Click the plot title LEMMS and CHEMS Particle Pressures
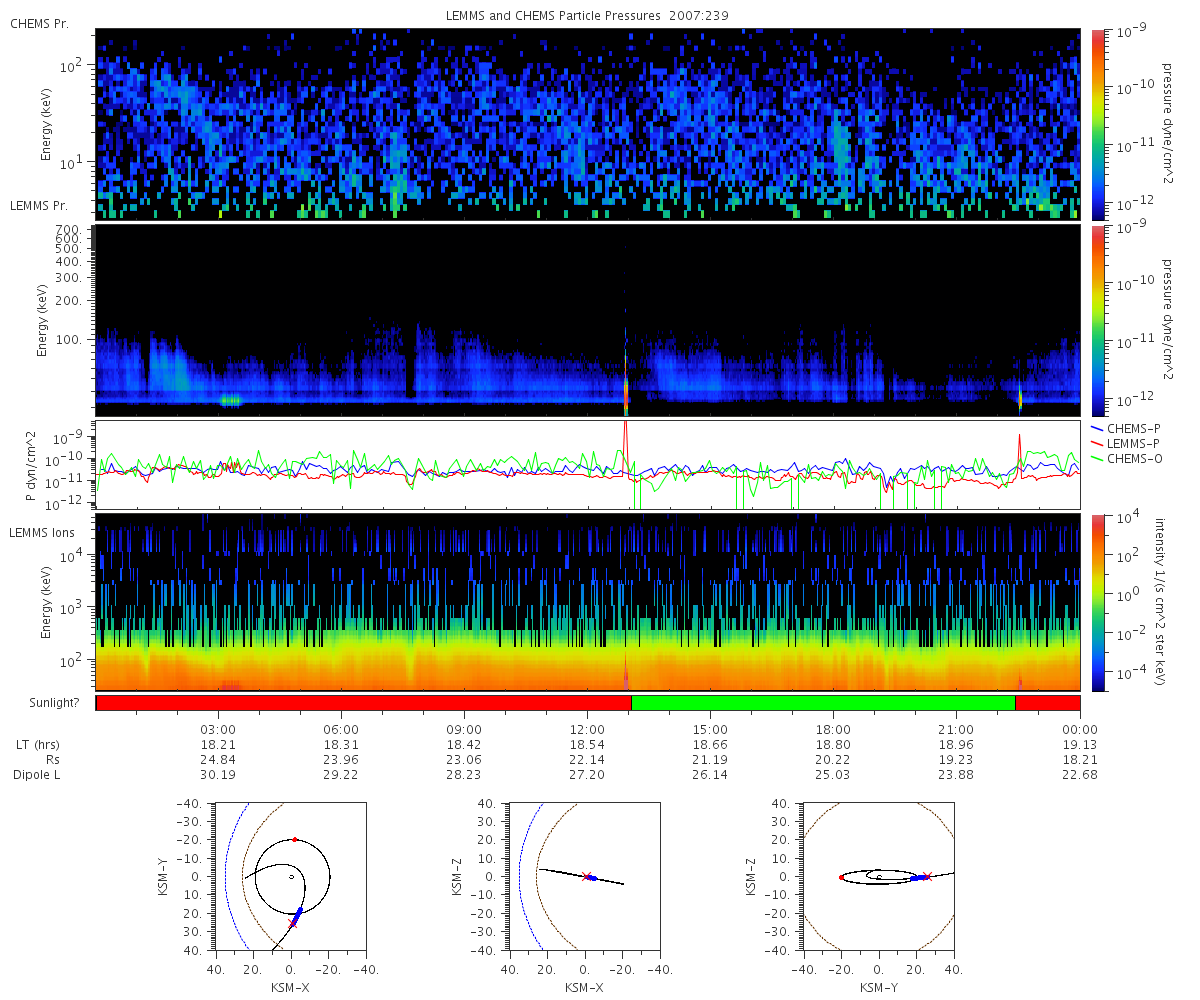The height and width of the screenshot is (1000, 1200). (588, 16)
